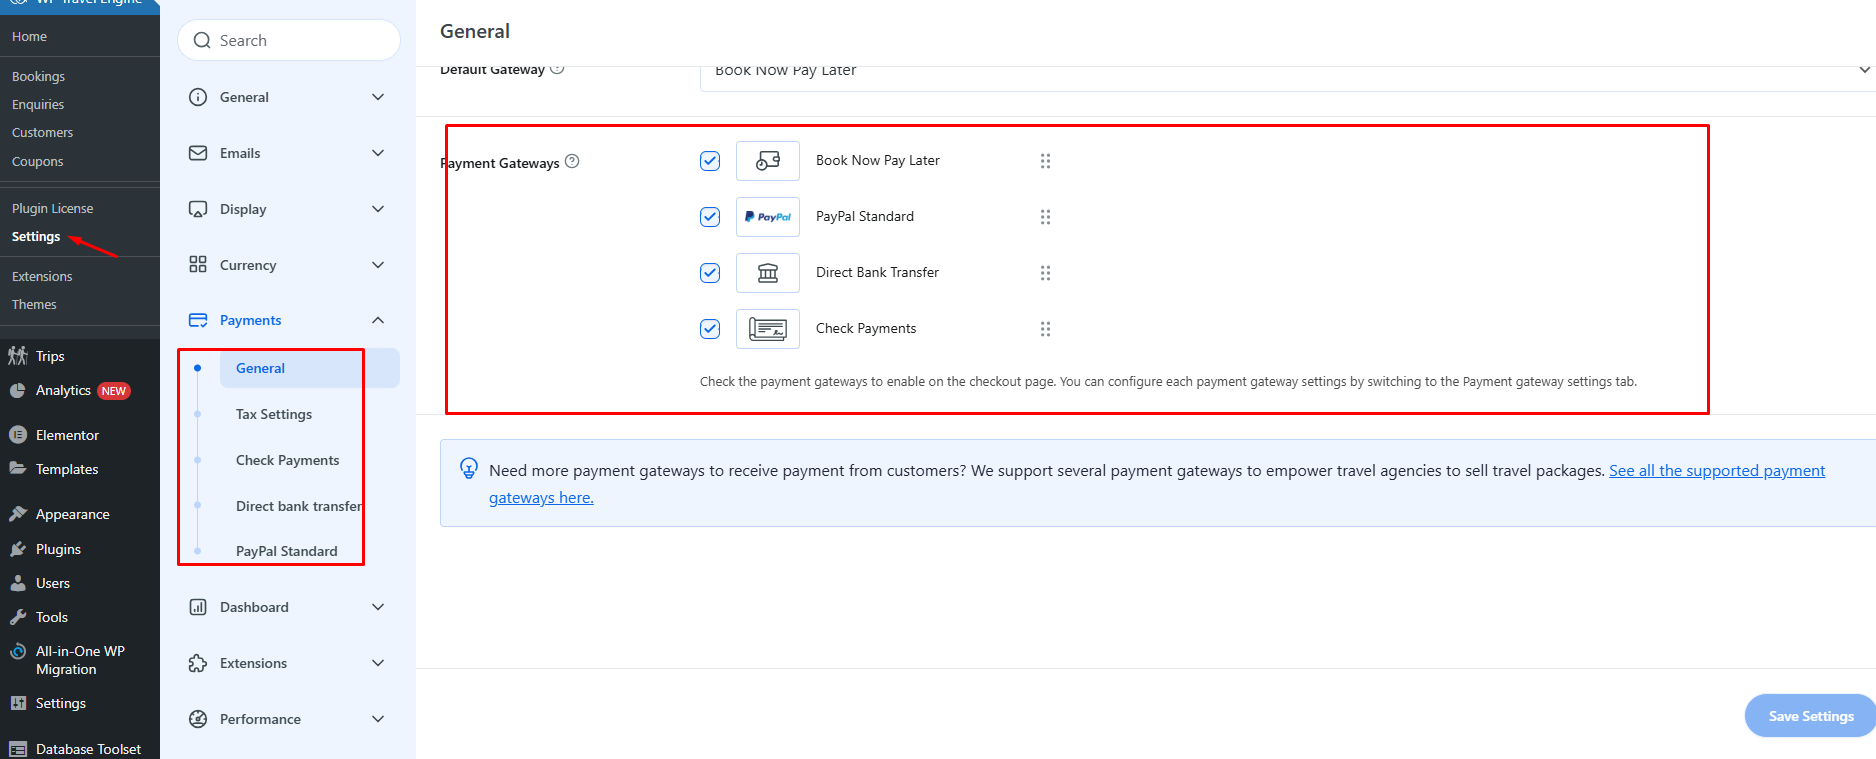Click the Currency grid icon
Screen dimensions: 1876x759
(198, 265)
